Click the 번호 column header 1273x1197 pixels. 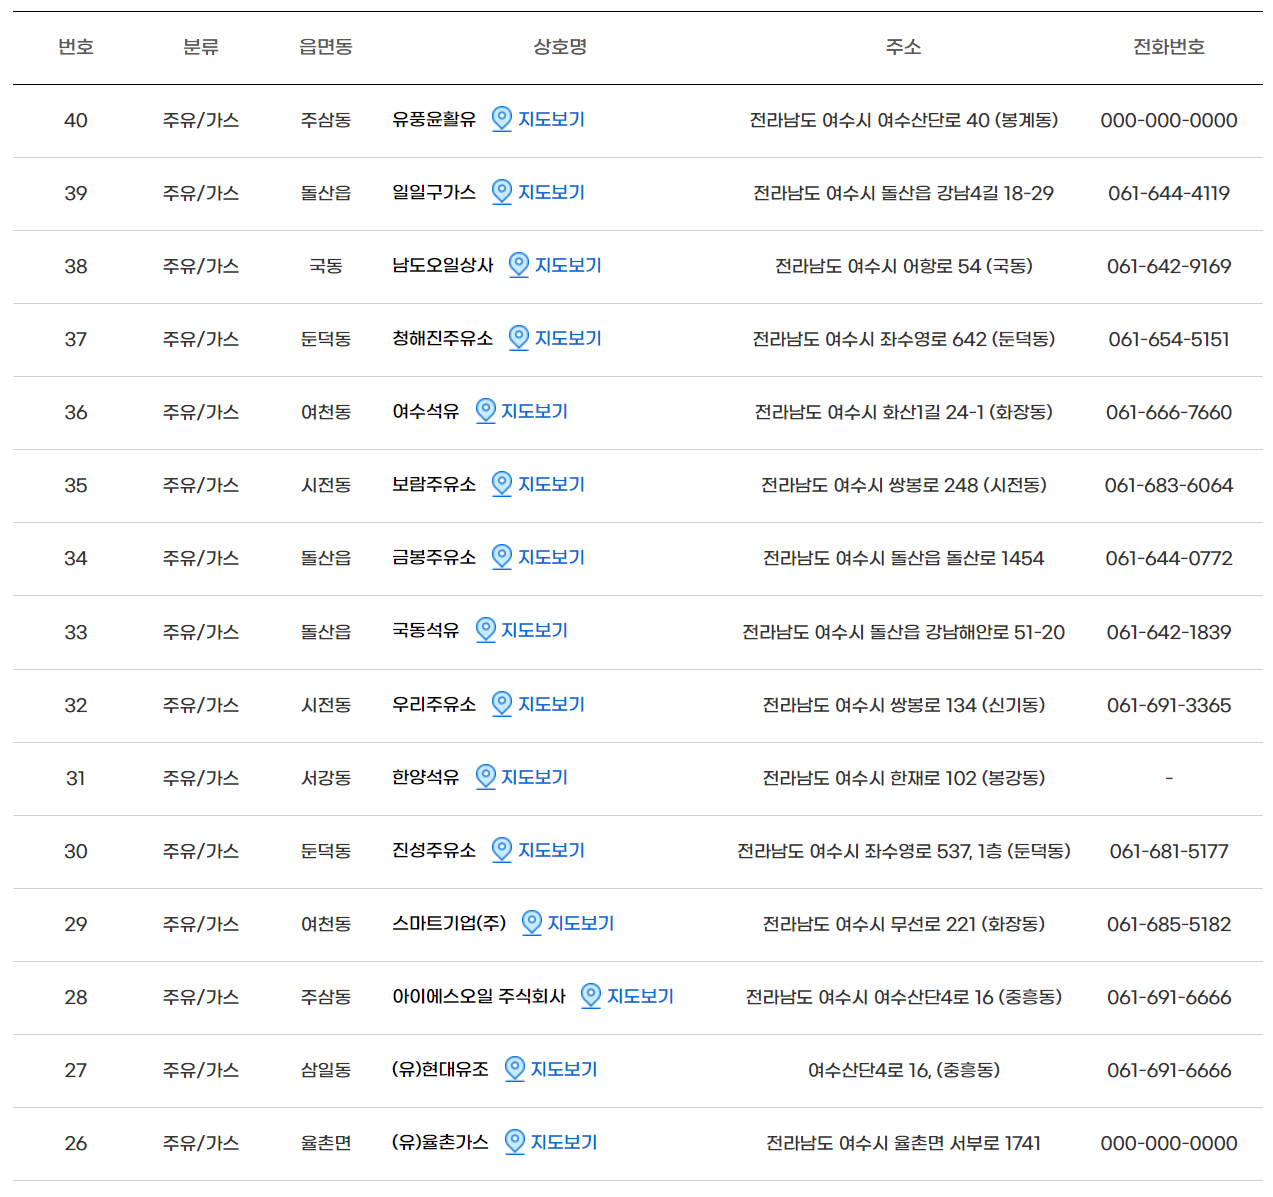76,47
